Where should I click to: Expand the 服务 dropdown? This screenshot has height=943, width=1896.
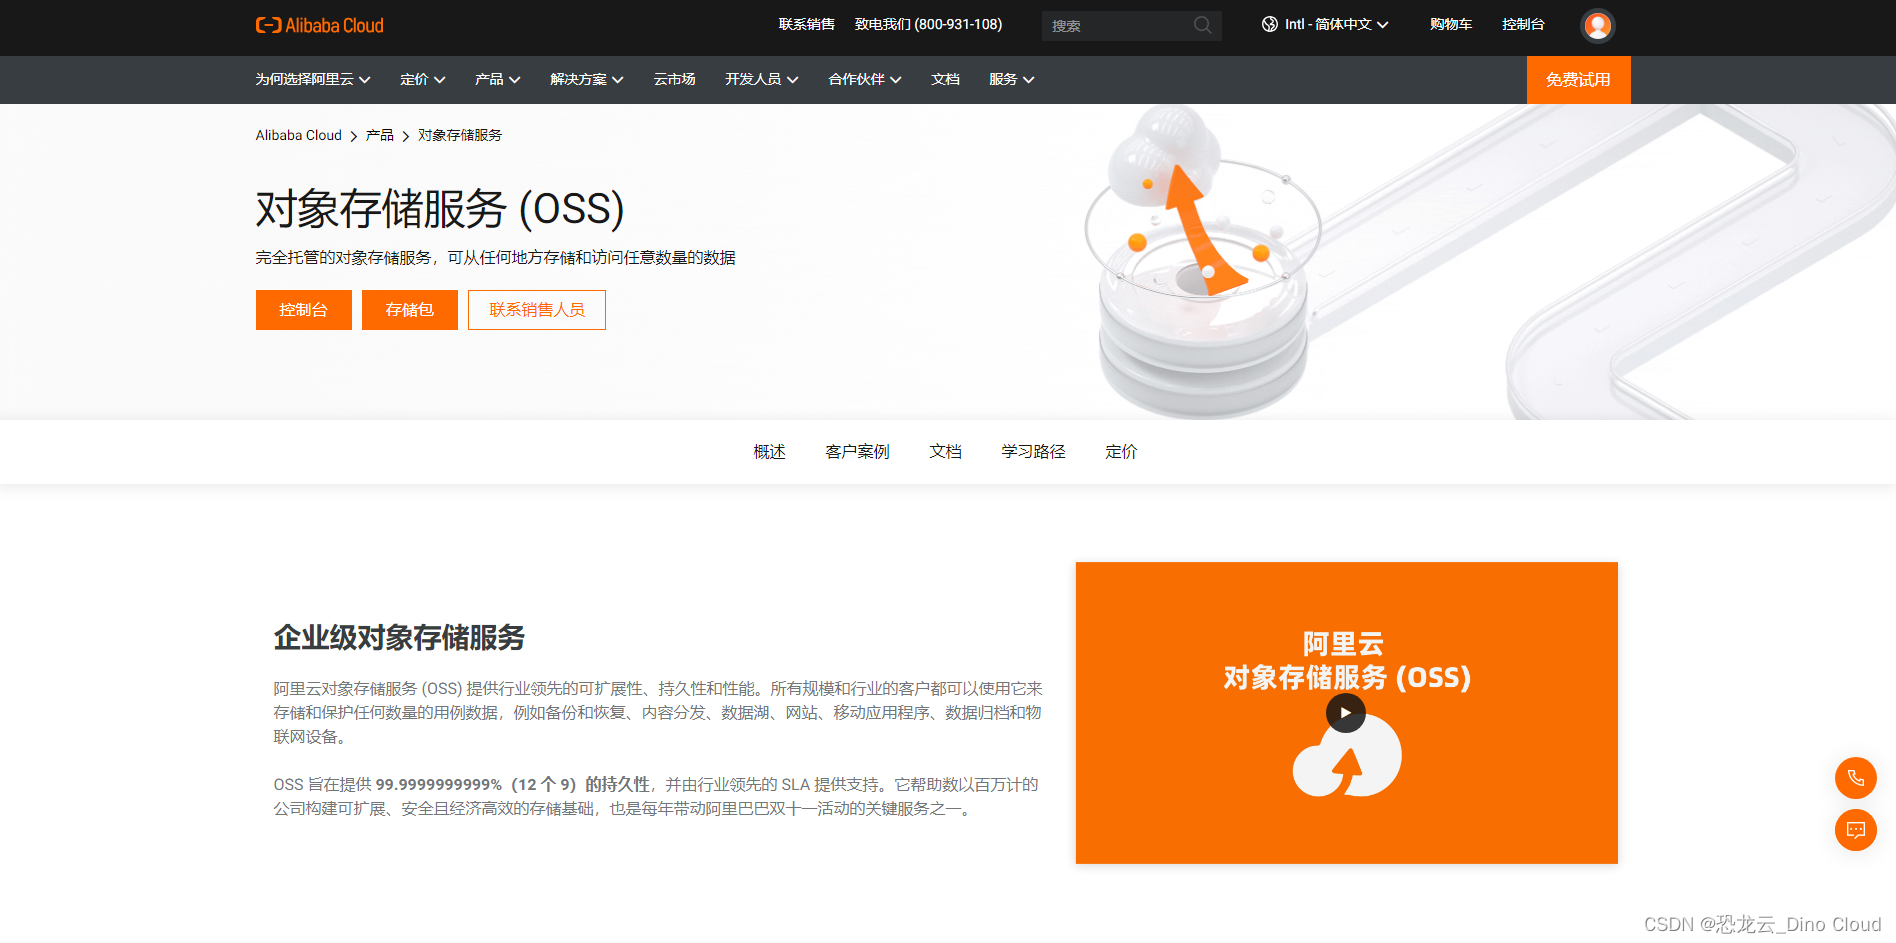pyautogui.click(x=1011, y=79)
